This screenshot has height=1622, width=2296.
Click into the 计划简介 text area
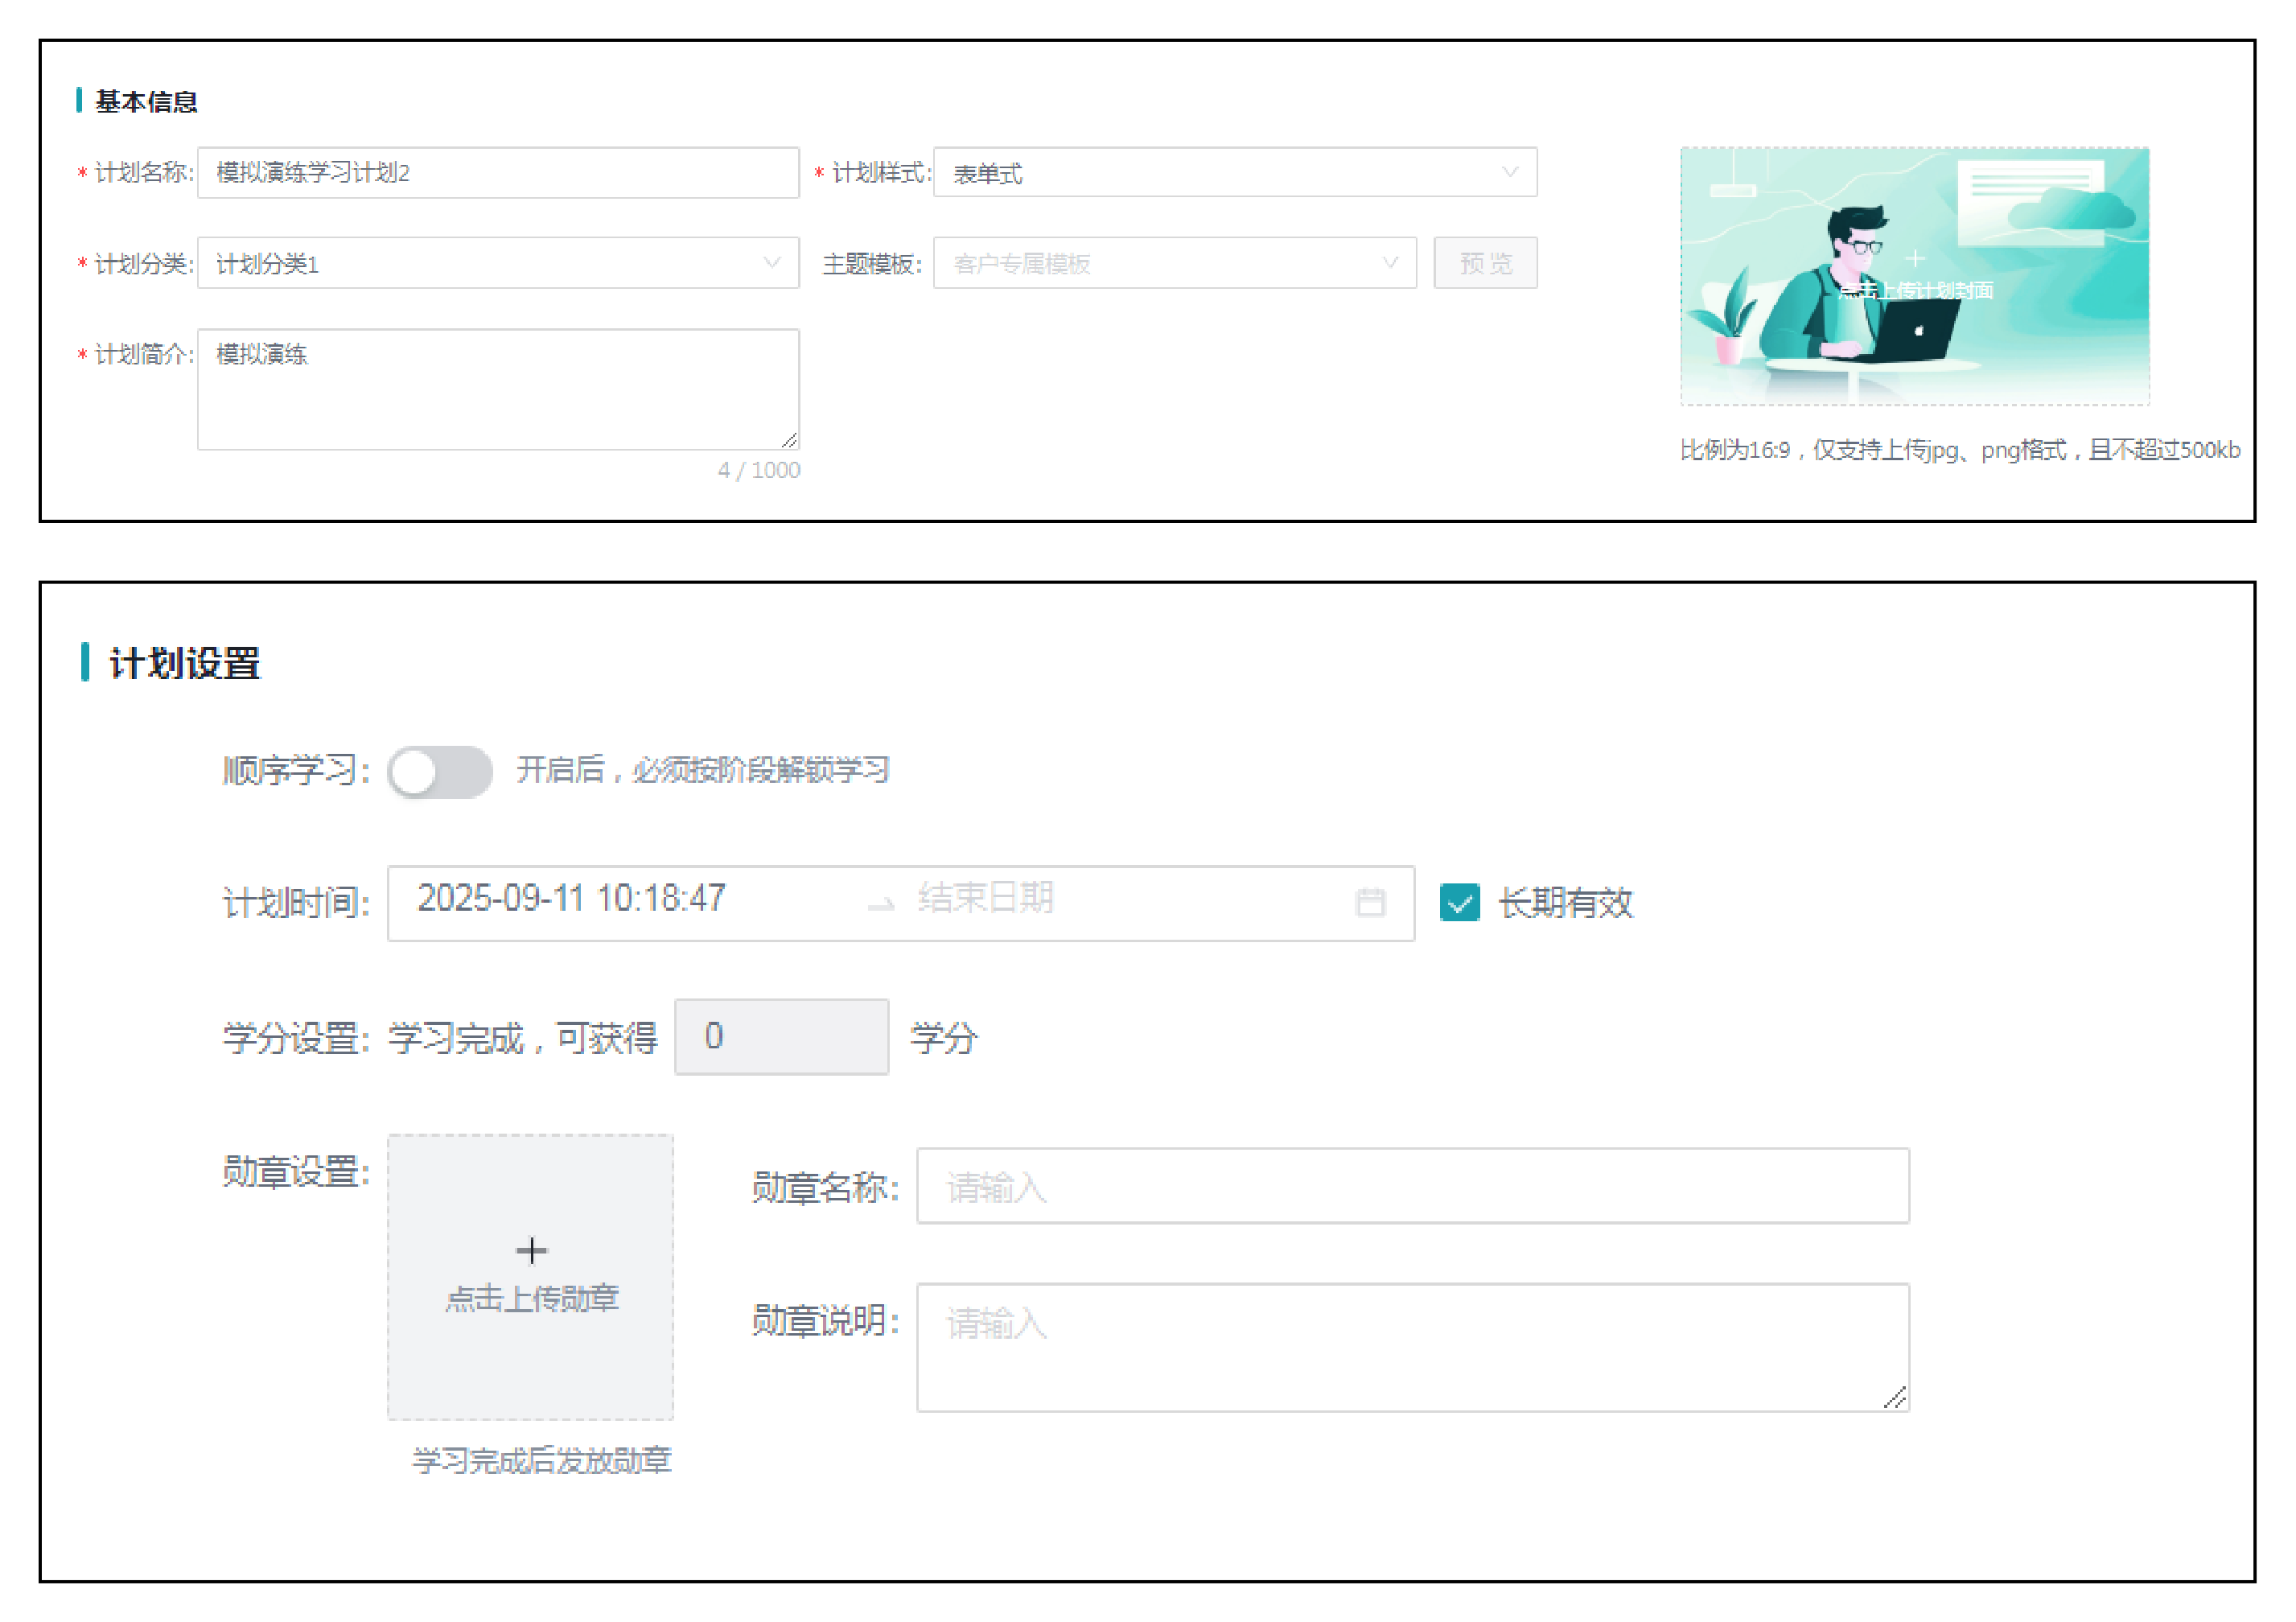pos(497,390)
